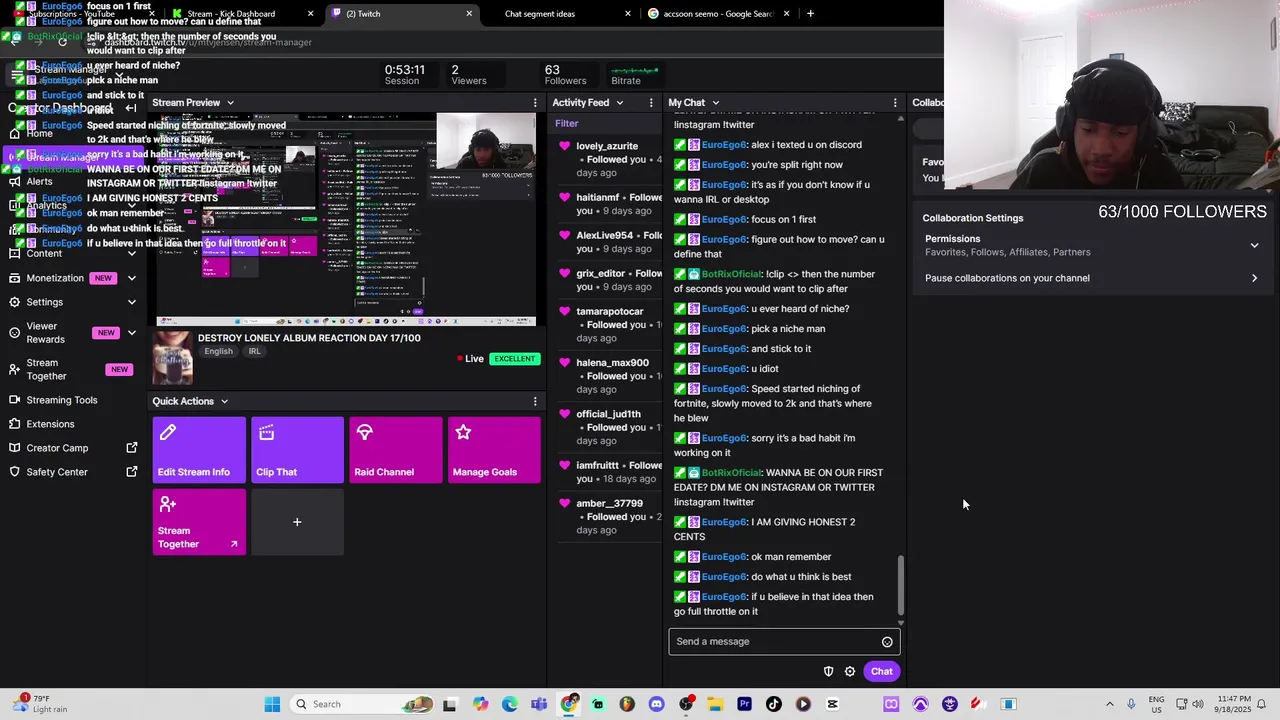Expand the Viewer Rewards sidebar section
The width and height of the screenshot is (1280, 720).
click(131, 333)
